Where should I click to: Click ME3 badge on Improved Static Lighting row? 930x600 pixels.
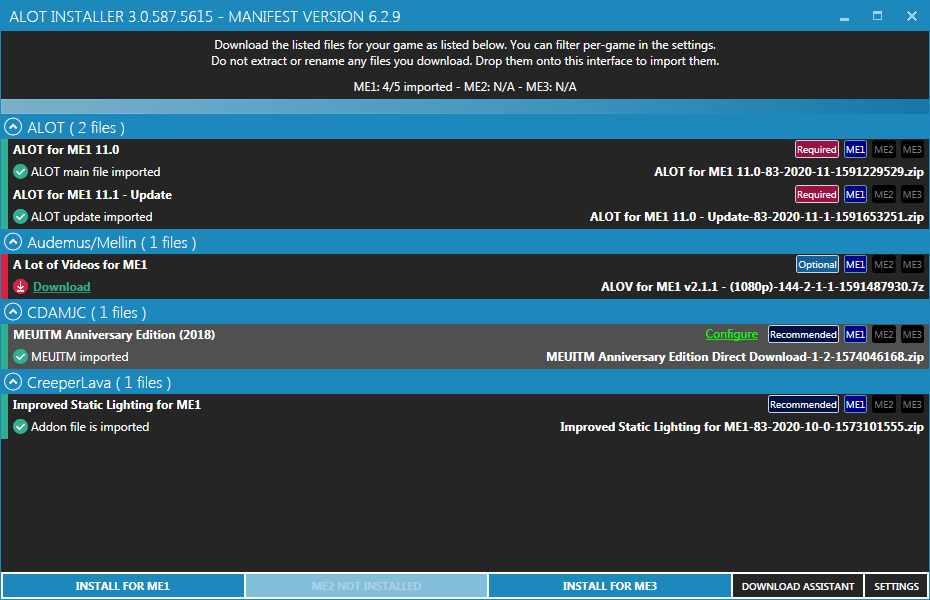point(912,404)
